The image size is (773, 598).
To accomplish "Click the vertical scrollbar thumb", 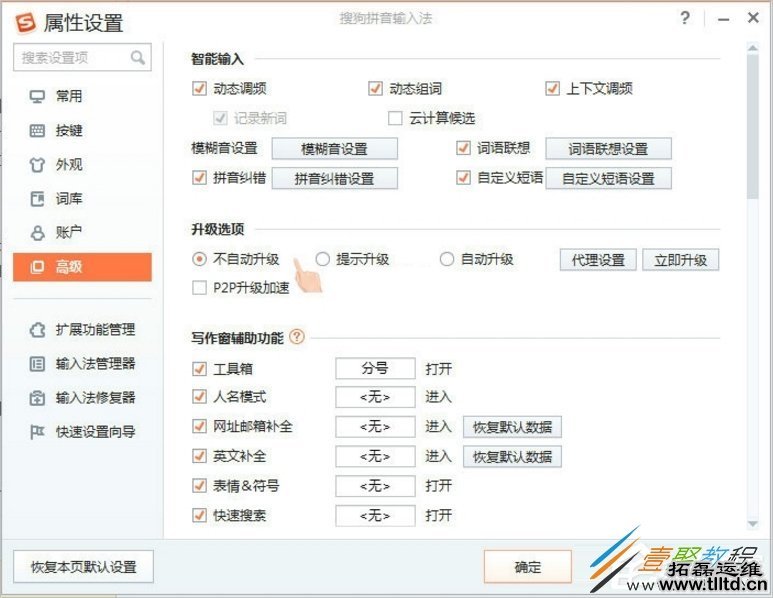I will (753, 126).
